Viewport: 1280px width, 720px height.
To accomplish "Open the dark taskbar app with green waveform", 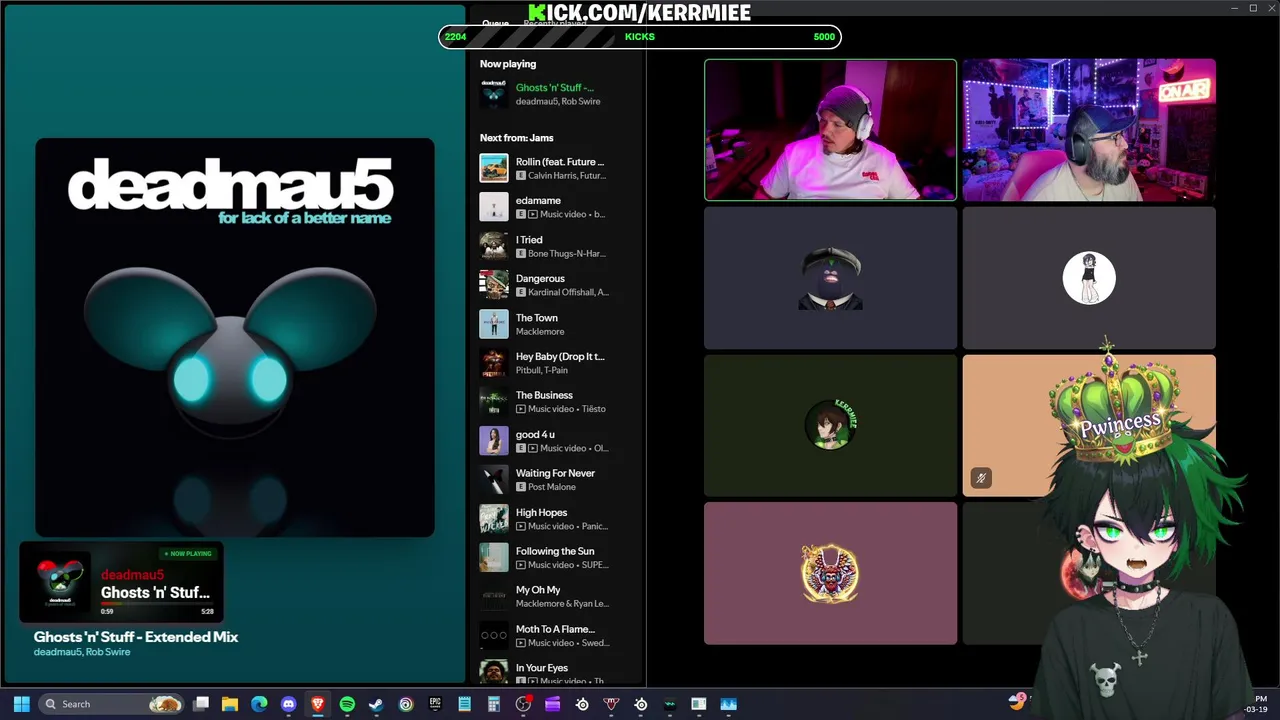I will tap(669, 704).
